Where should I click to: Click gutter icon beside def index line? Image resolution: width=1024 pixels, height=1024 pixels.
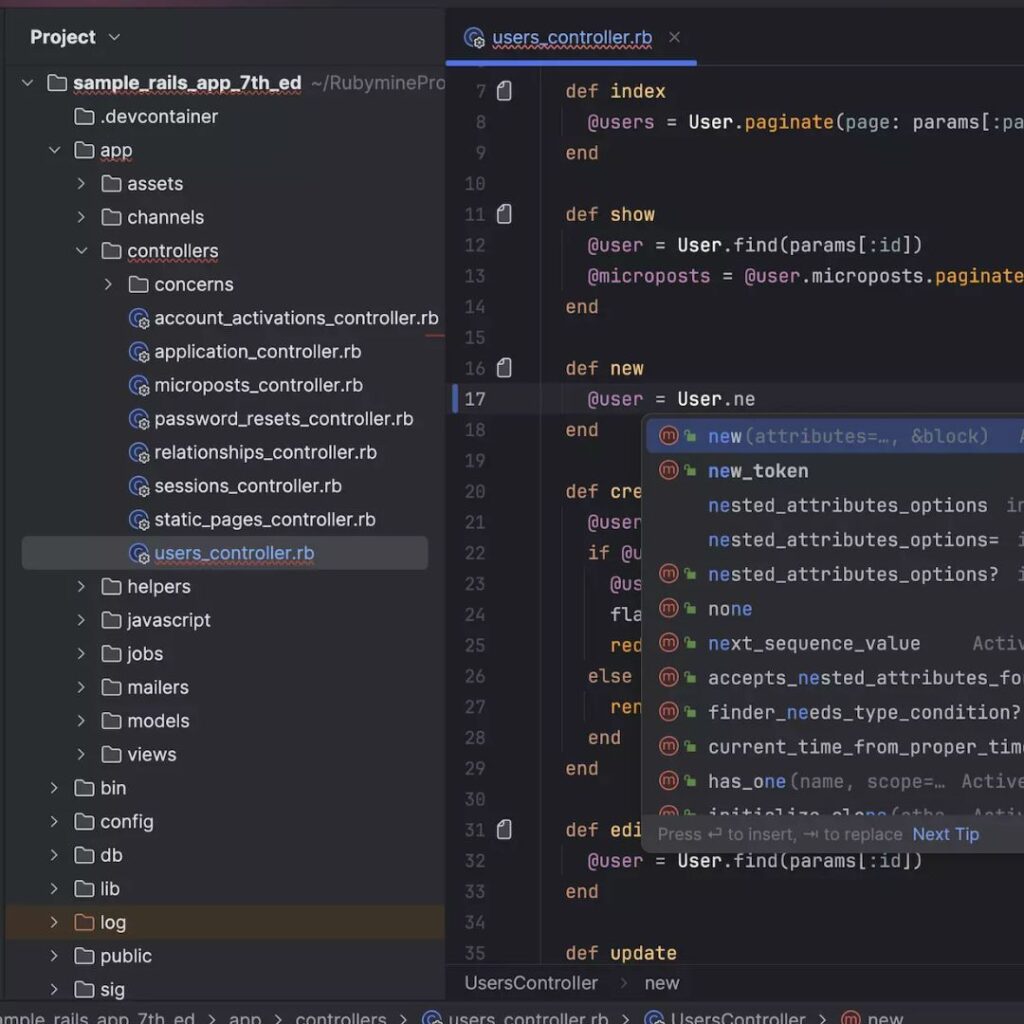click(504, 91)
